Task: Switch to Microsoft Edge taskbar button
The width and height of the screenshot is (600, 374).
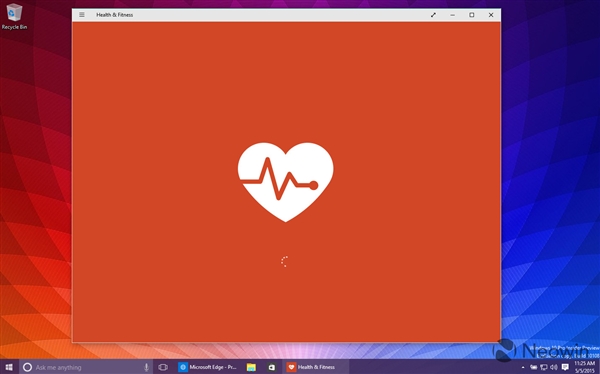Action: tap(208, 367)
